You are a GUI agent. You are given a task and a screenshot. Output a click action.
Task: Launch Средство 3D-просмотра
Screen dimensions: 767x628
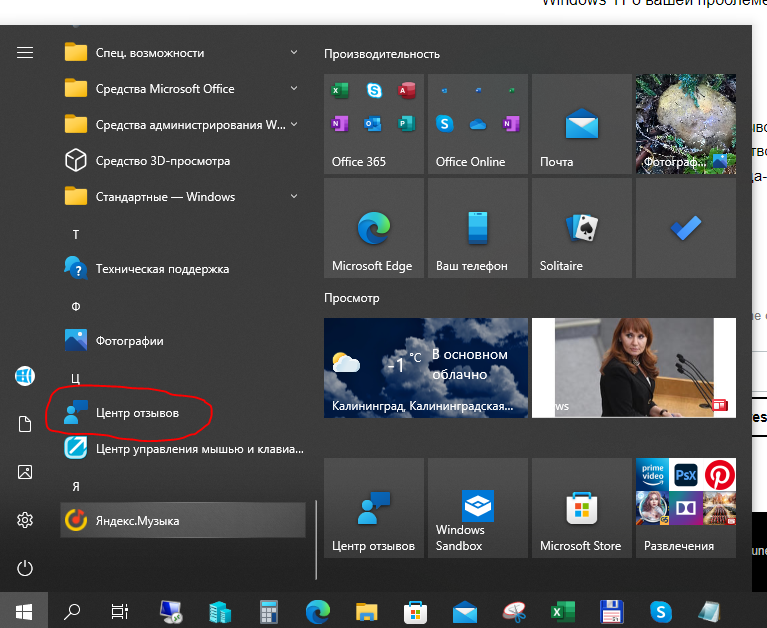click(183, 160)
